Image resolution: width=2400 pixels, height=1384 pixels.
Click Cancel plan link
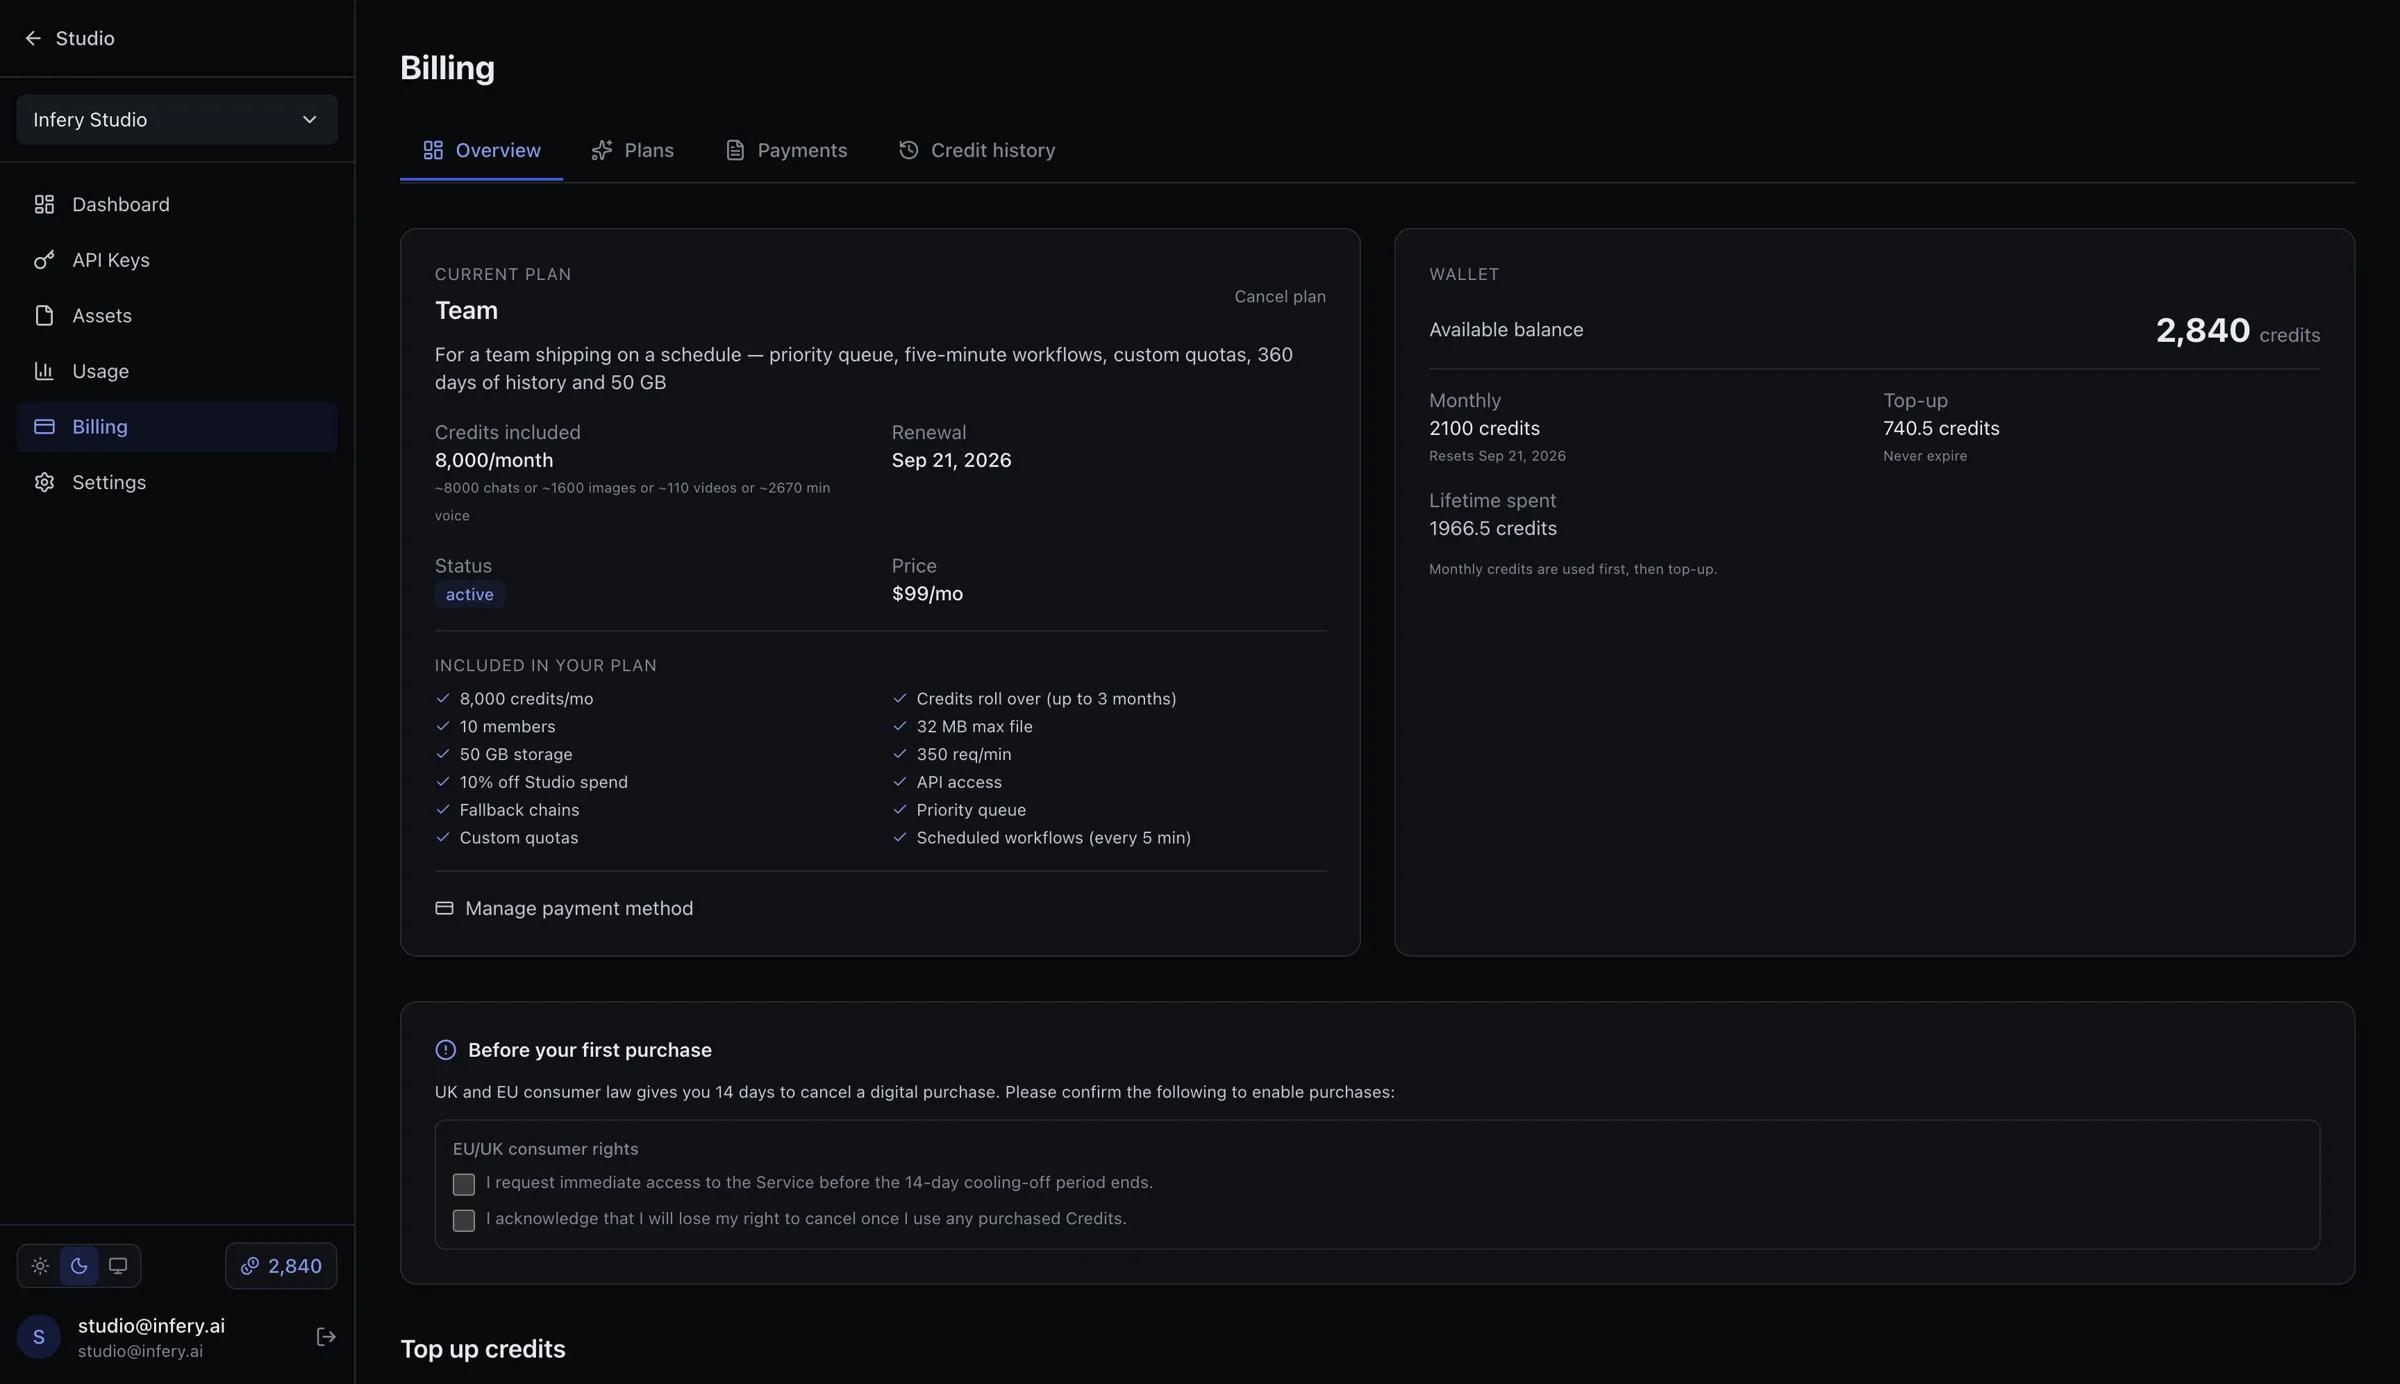pyautogui.click(x=1279, y=297)
